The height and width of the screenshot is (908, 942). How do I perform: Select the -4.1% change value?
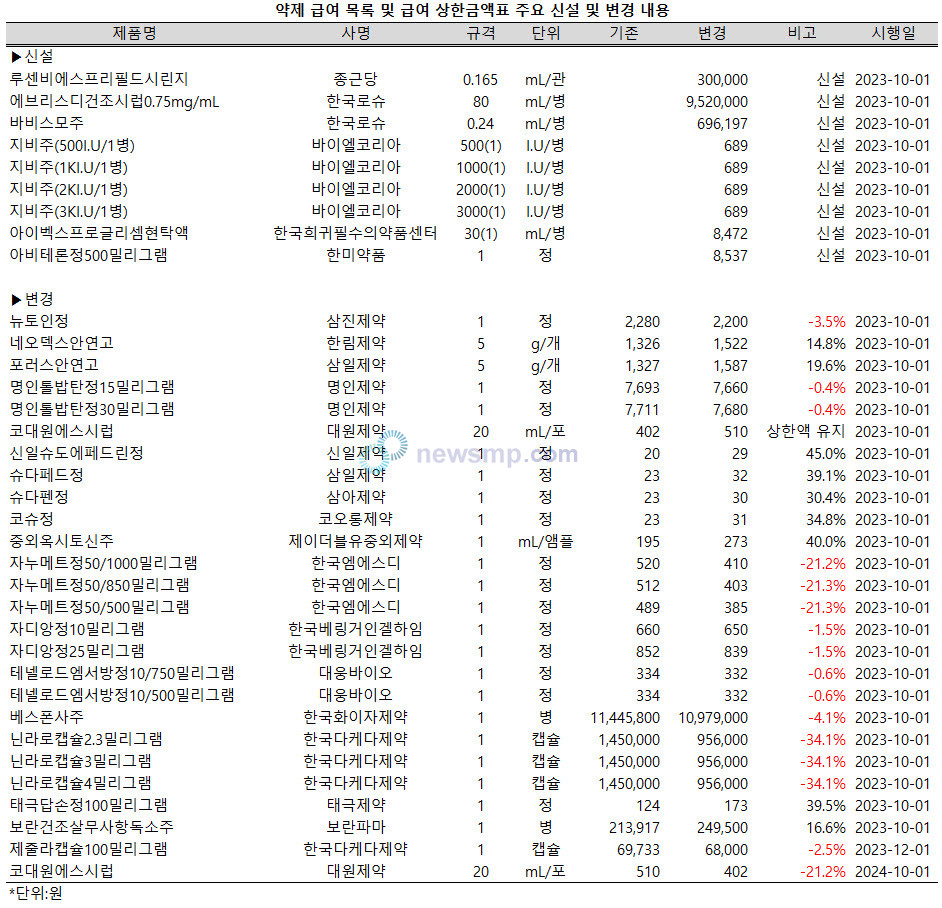pyautogui.click(x=827, y=718)
